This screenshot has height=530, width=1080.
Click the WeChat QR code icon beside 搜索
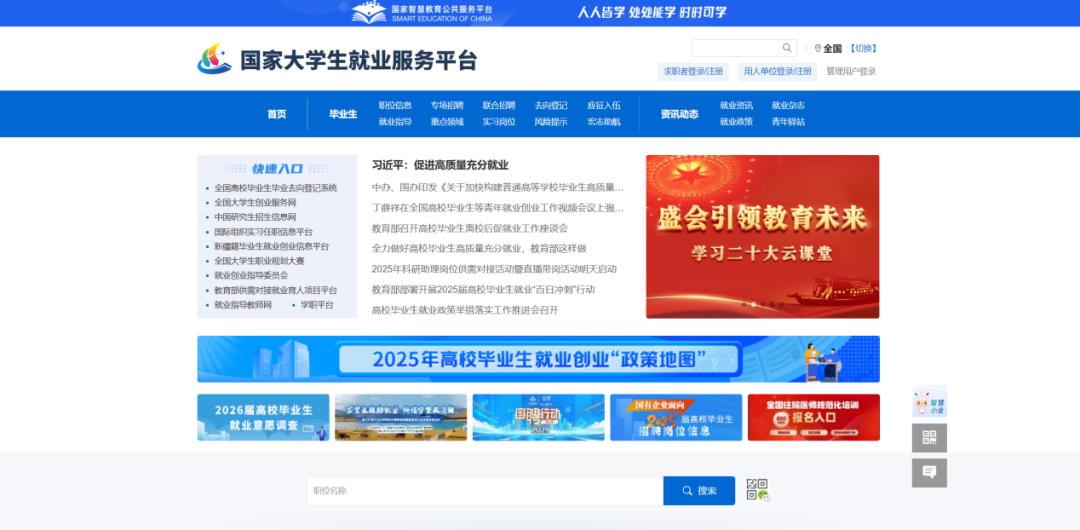757,490
